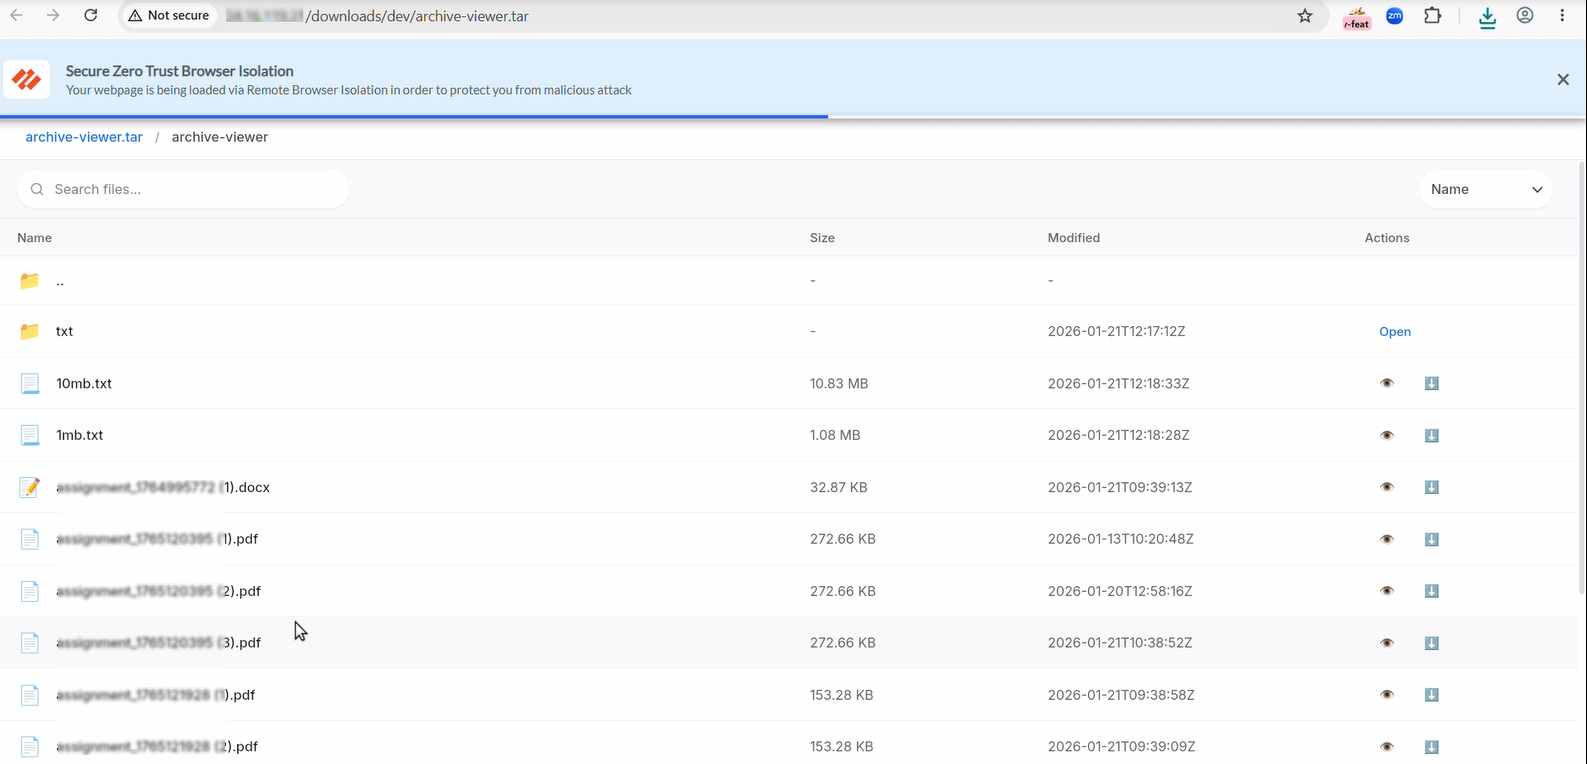
Task: Click the text file icon beside 1mb.txt
Action: click(30, 435)
